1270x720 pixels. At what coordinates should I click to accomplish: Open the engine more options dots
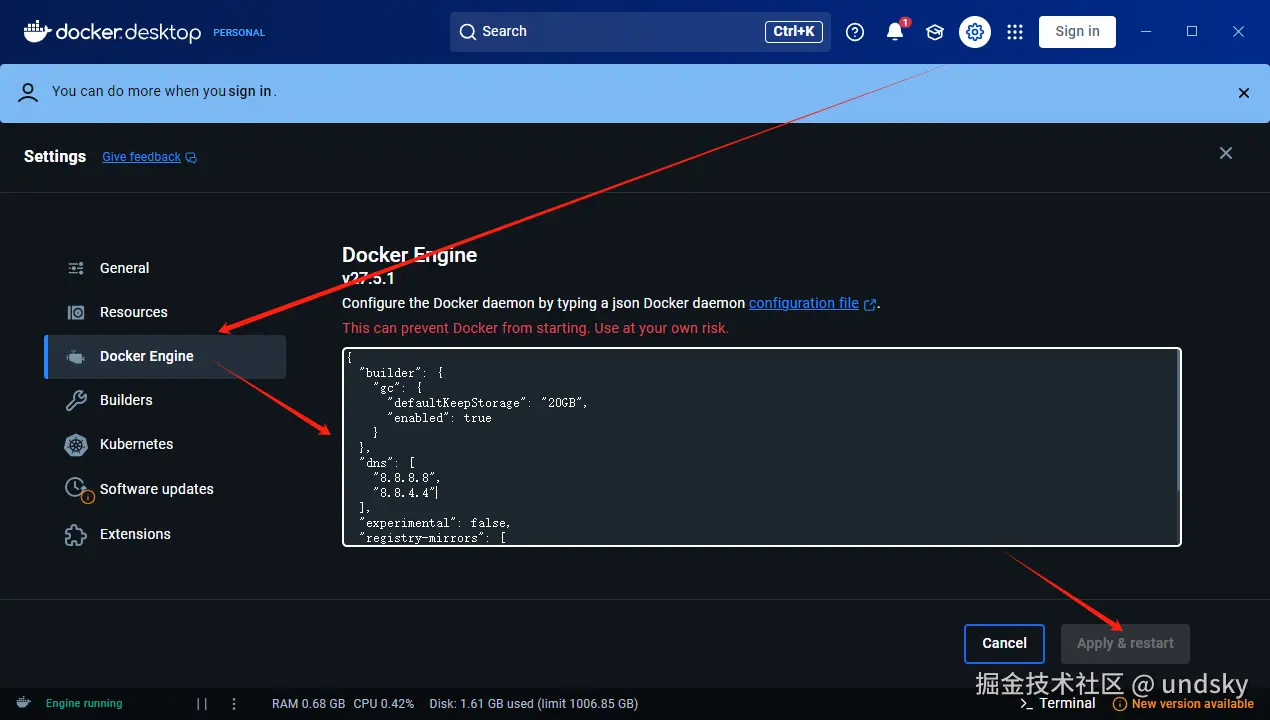pos(234,703)
